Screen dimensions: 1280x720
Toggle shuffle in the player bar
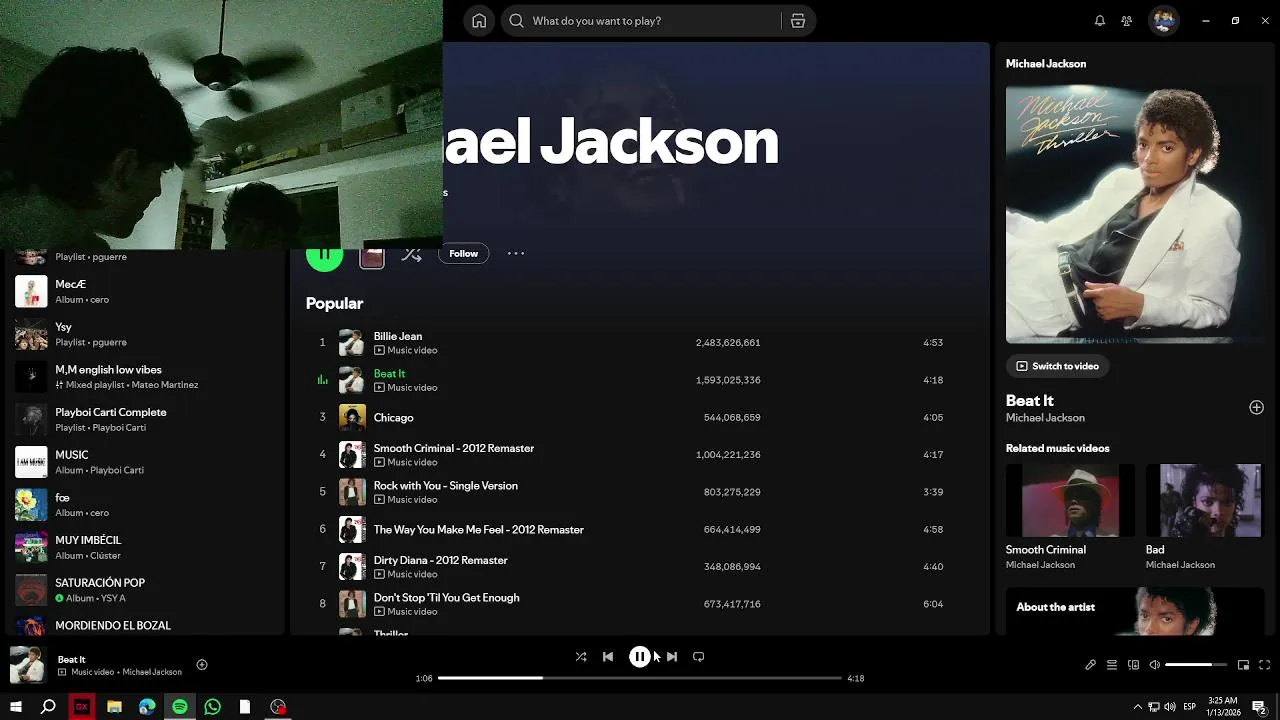[x=581, y=657]
